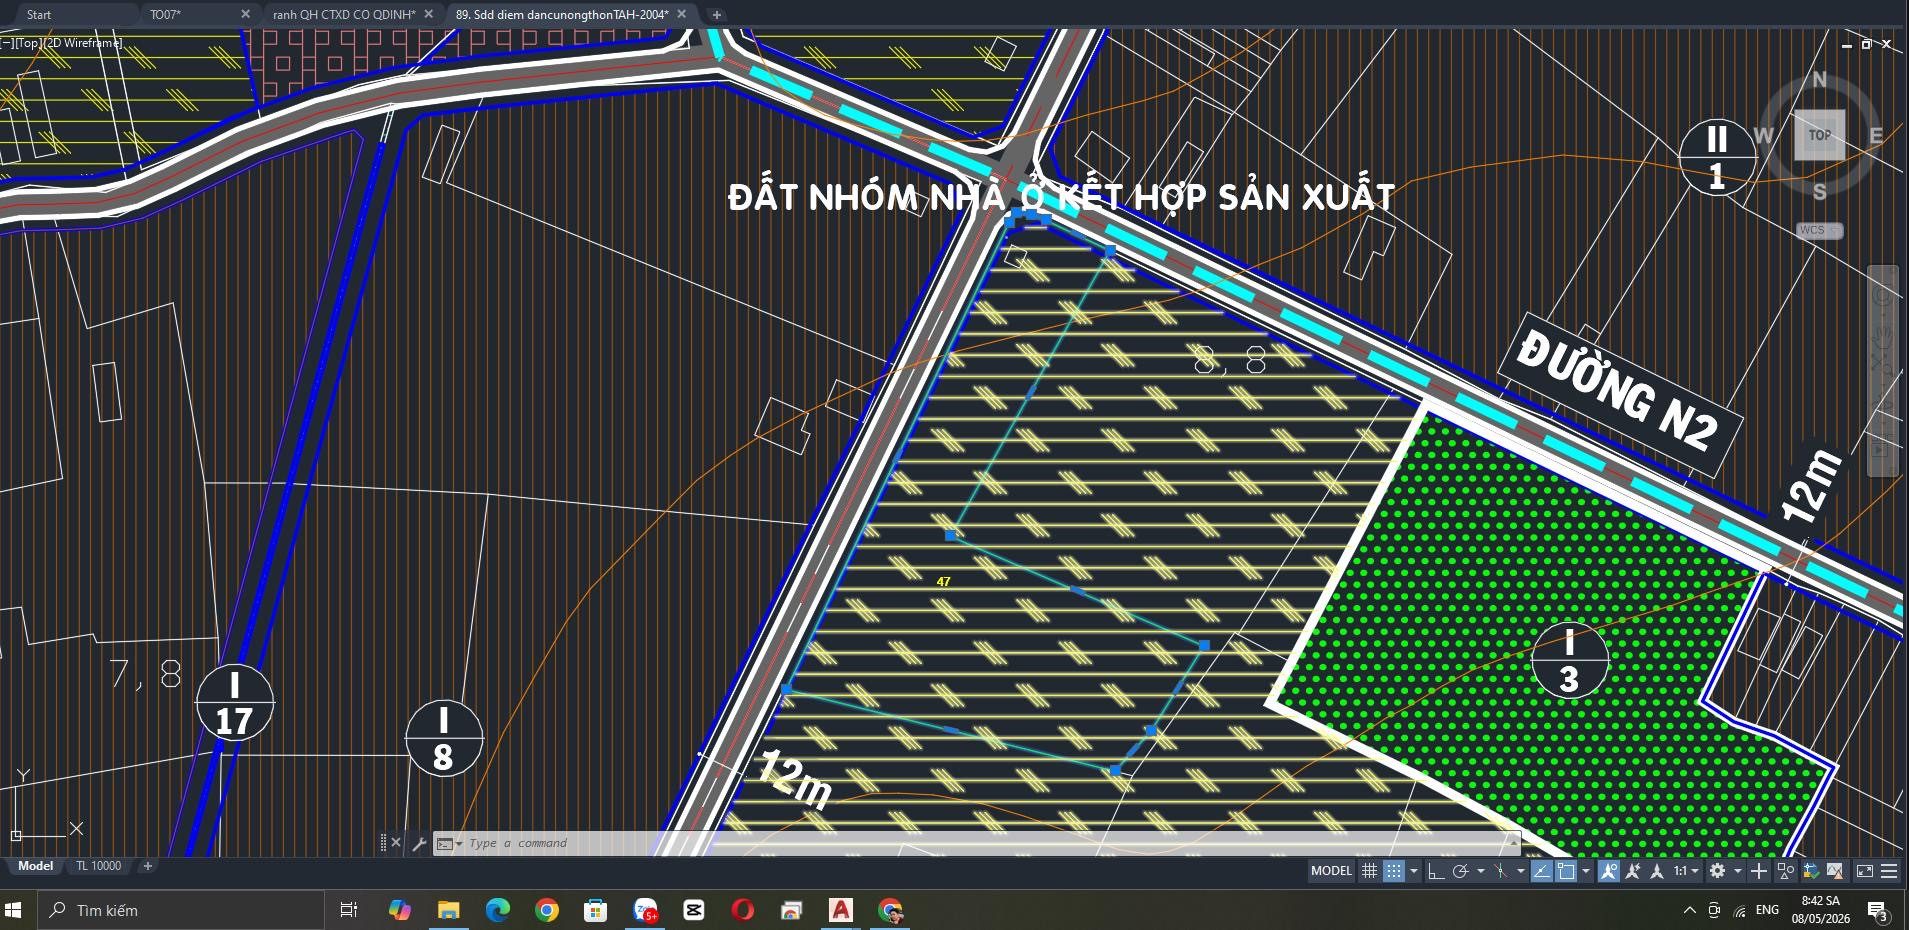Click the graphics performance icon in the status bar
Viewport: 1909px width, 930px height.
1835,871
